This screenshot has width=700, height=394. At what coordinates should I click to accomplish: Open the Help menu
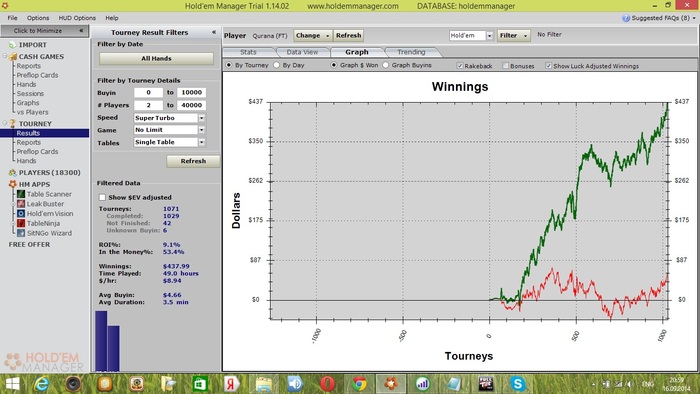pyautogui.click(x=112, y=18)
